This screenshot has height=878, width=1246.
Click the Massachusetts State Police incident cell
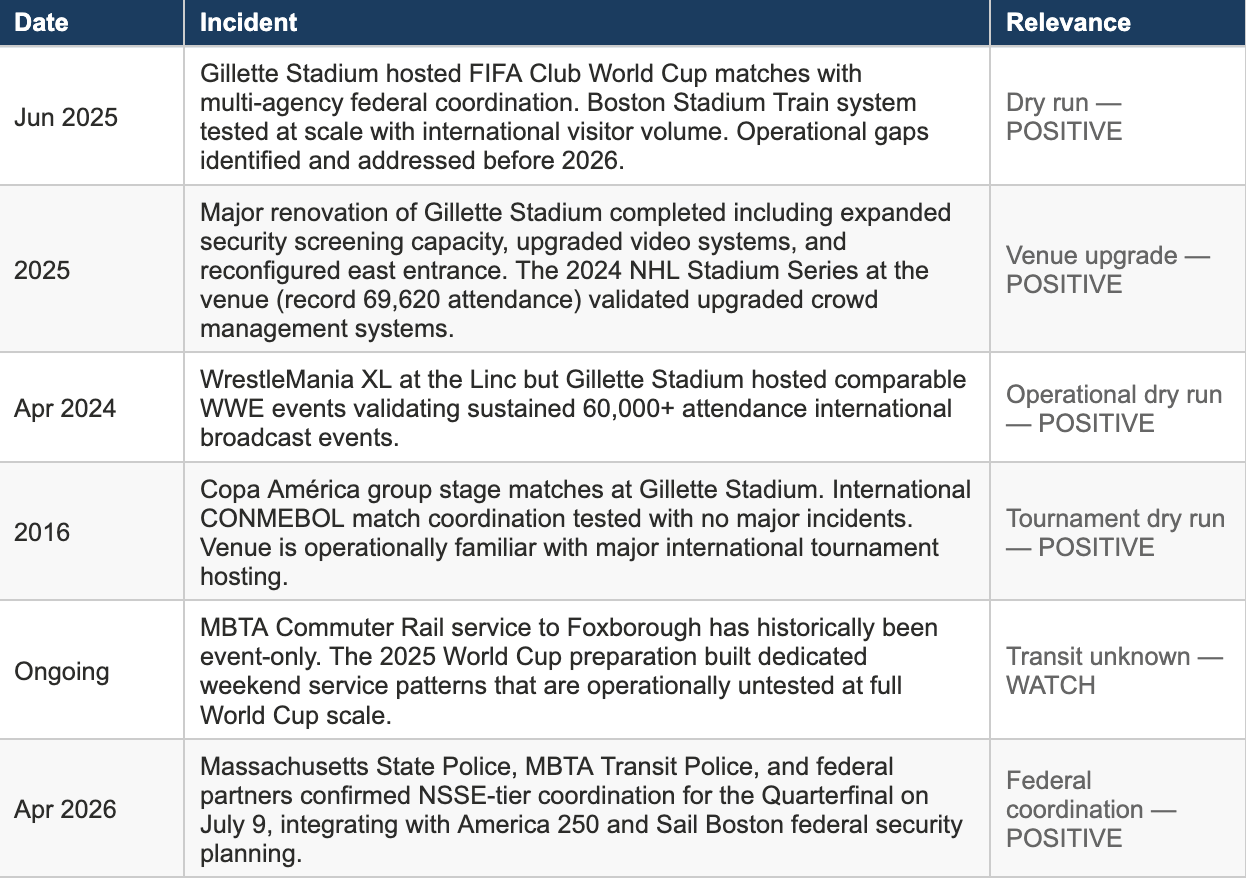click(587, 808)
